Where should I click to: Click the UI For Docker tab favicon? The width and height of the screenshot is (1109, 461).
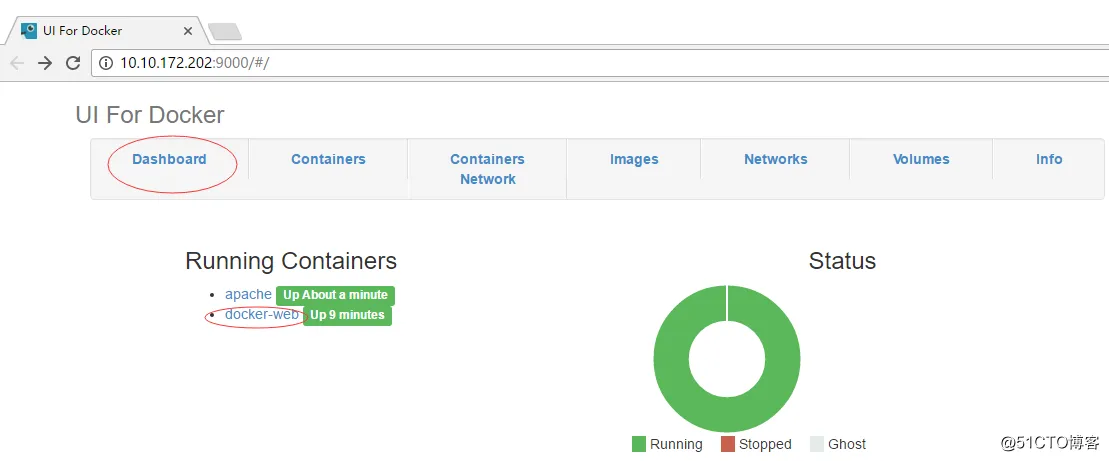[29, 30]
